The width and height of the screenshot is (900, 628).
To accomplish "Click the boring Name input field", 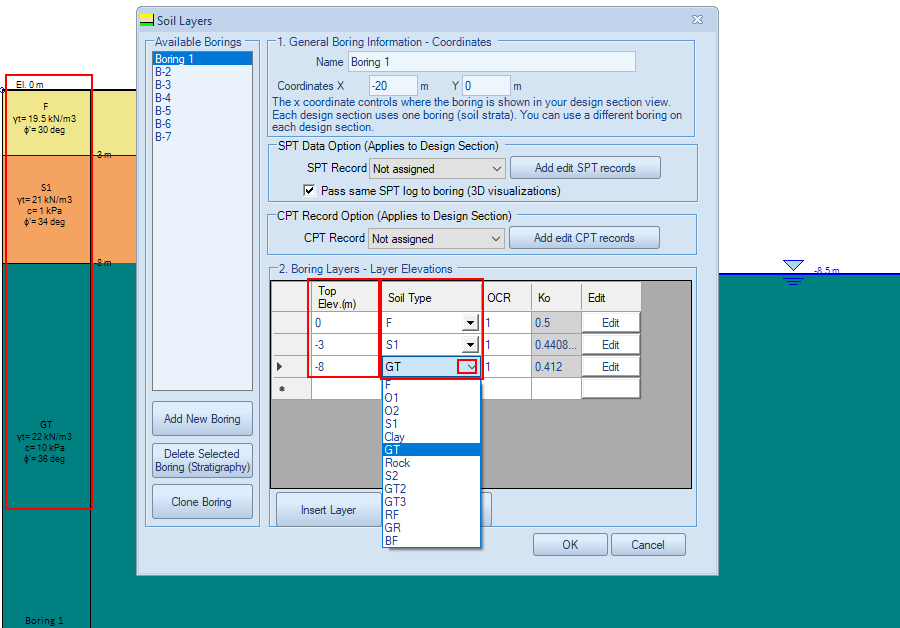I will click(x=491, y=61).
